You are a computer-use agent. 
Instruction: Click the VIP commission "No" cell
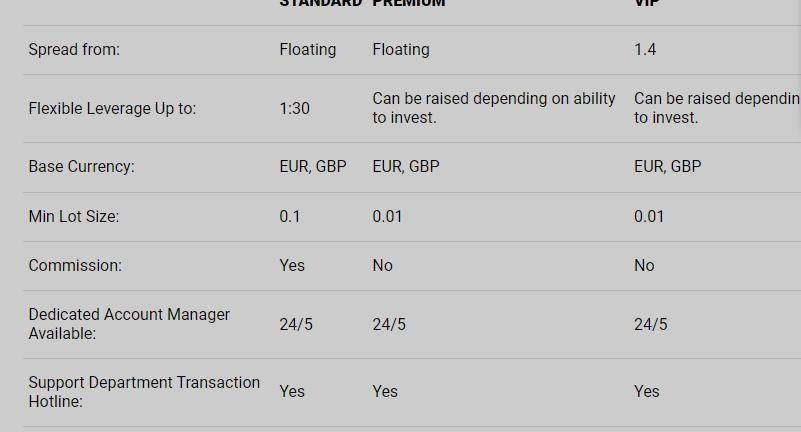click(x=645, y=265)
